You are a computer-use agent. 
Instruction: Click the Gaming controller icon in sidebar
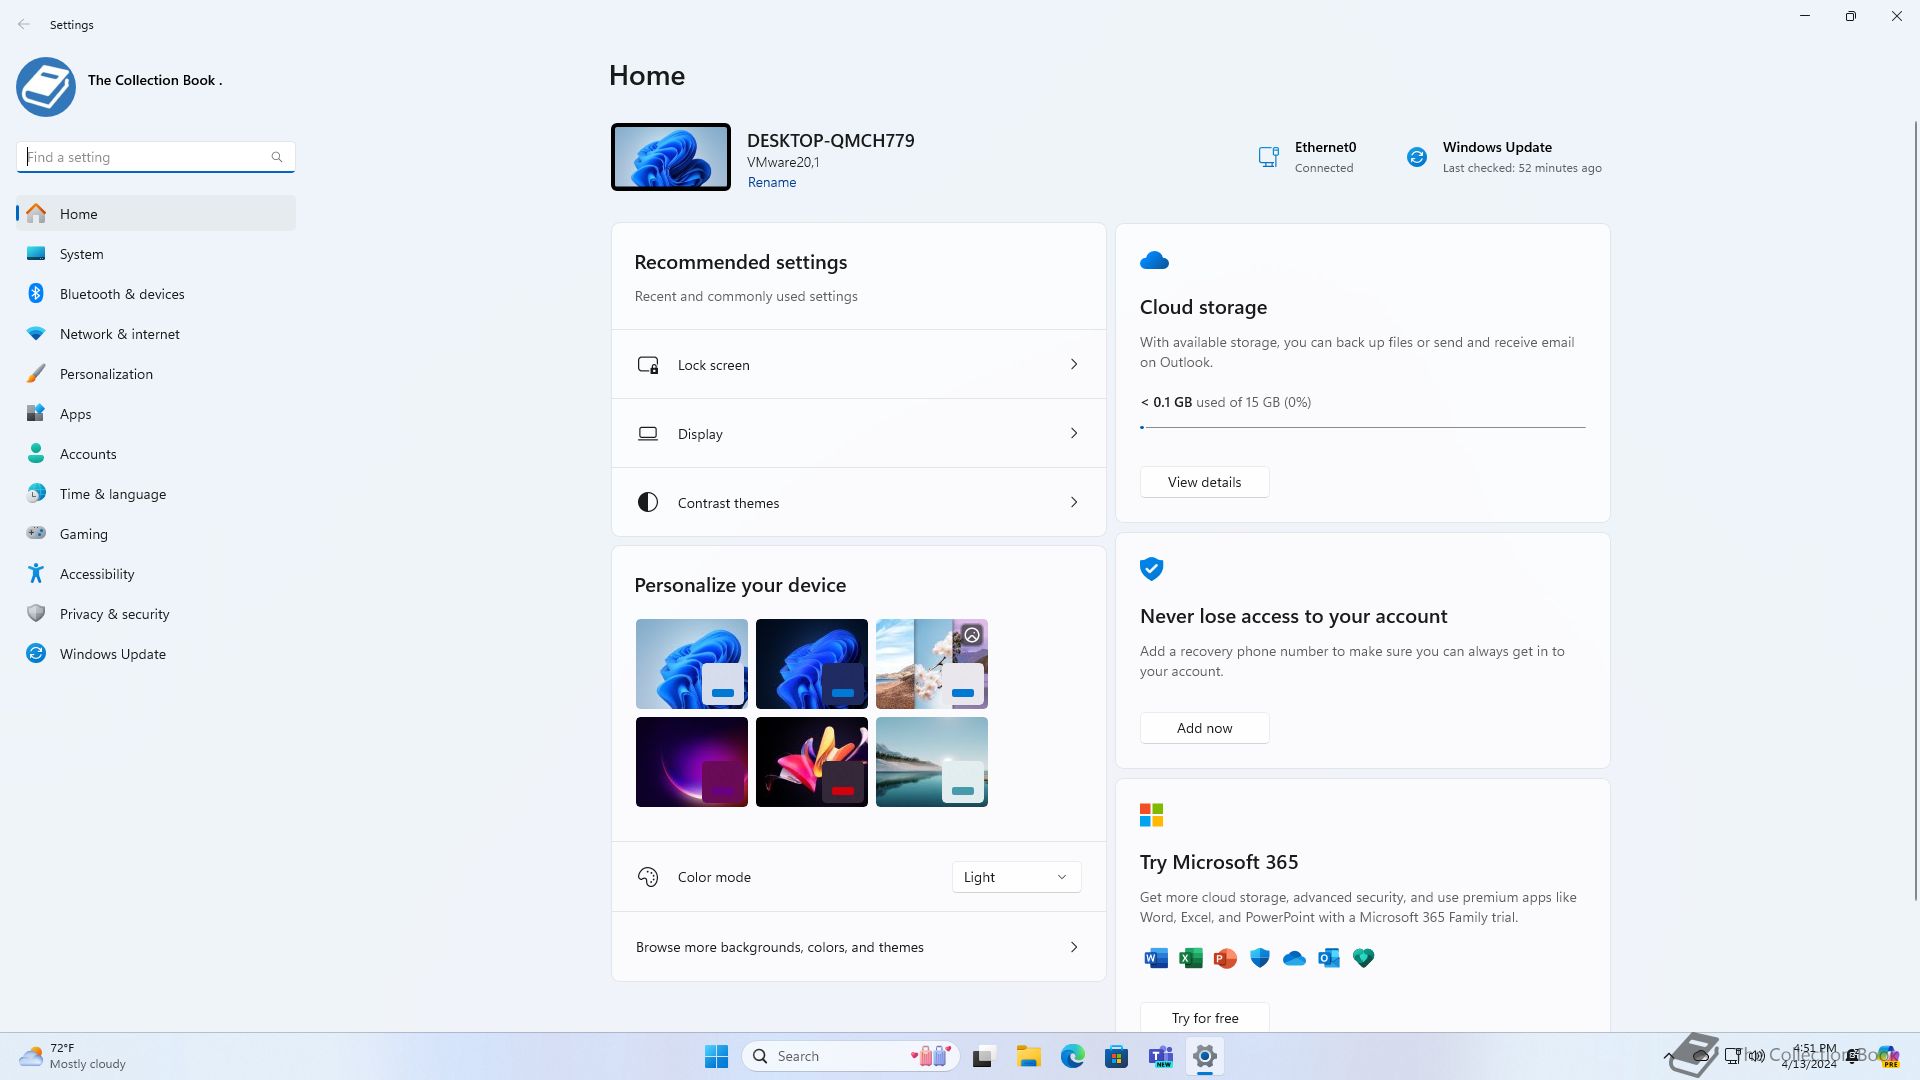tap(36, 534)
